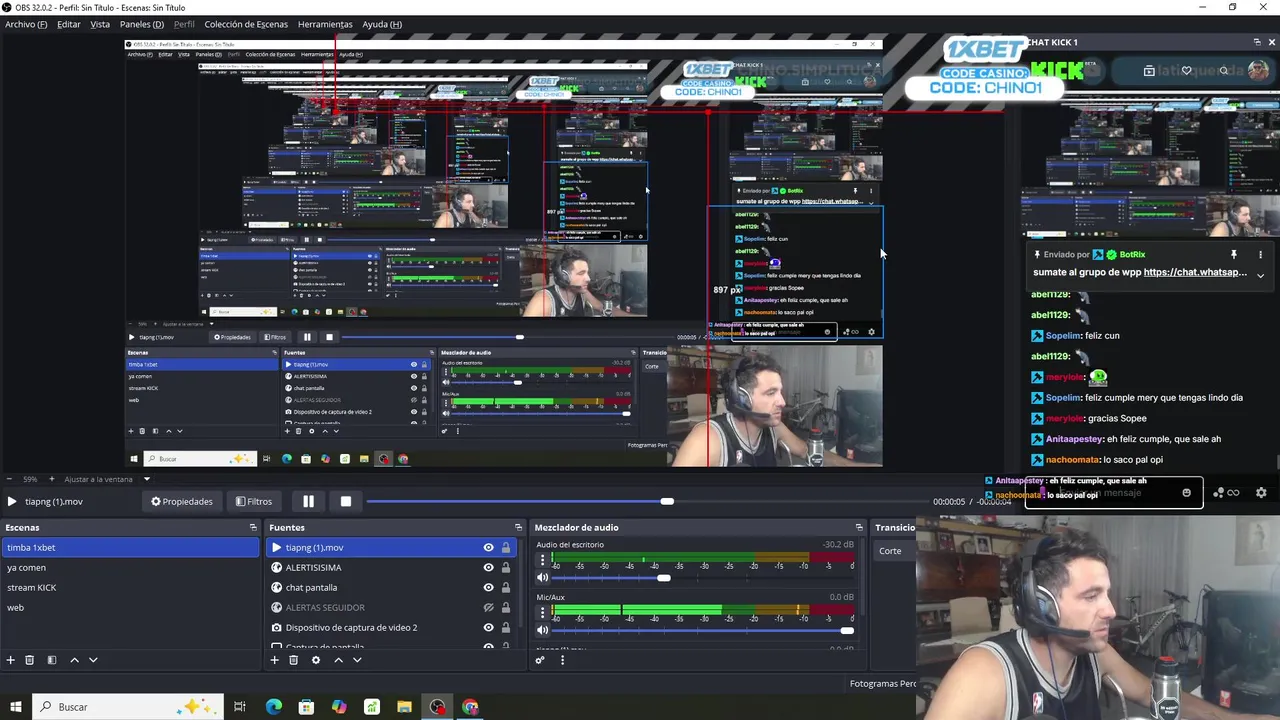Select the stream KICK scene
The image size is (1280, 720).
tap(130, 588)
